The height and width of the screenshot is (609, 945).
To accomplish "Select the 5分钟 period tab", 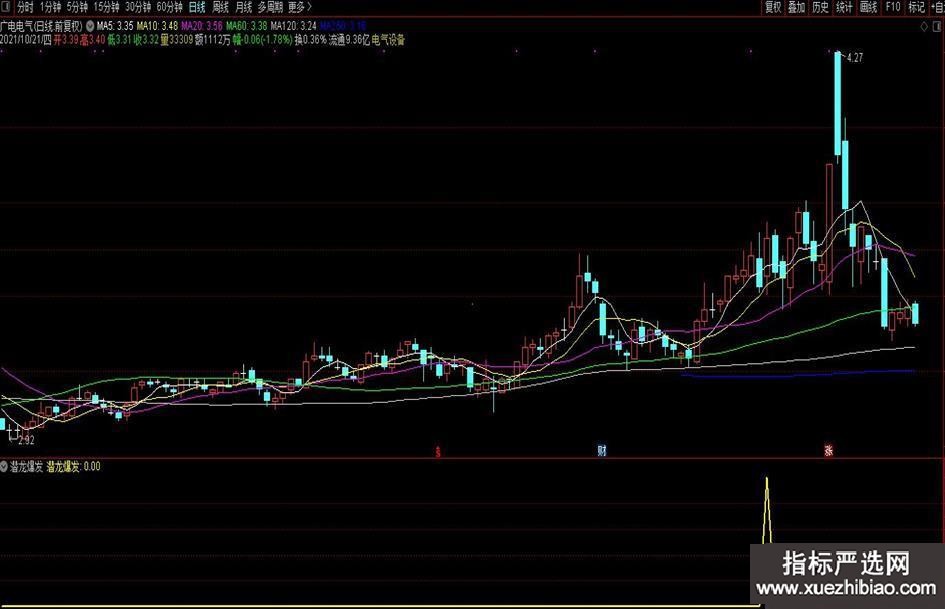I will click(x=77, y=7).
